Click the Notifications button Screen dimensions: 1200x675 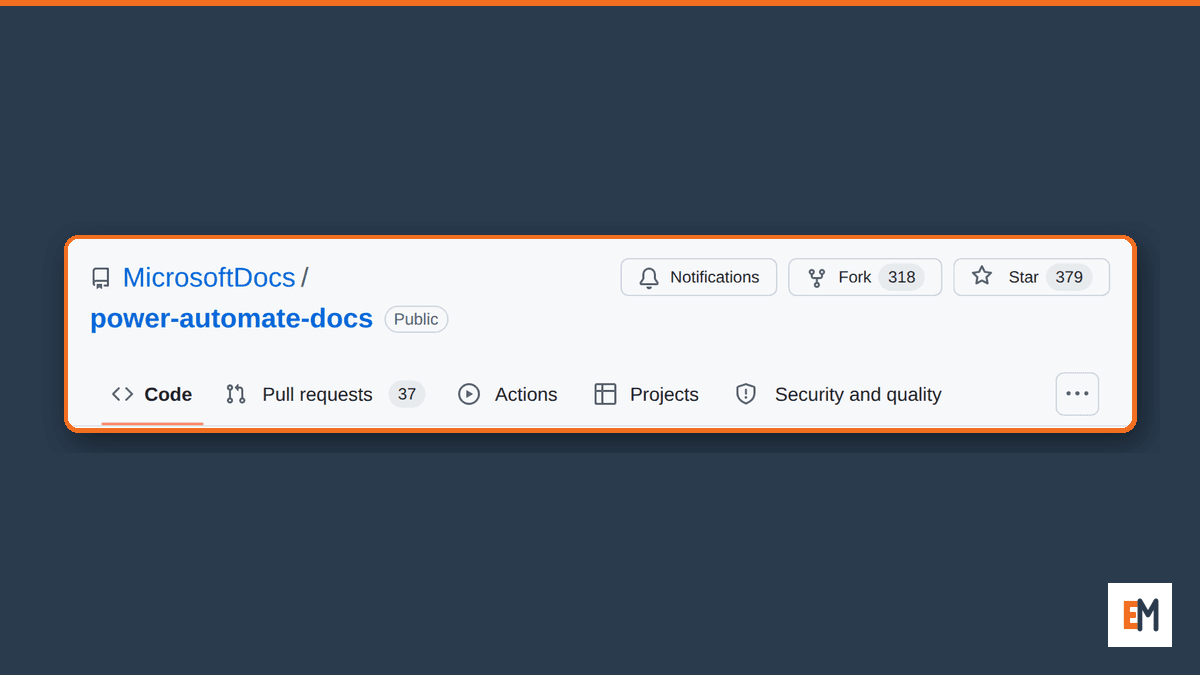699,277
